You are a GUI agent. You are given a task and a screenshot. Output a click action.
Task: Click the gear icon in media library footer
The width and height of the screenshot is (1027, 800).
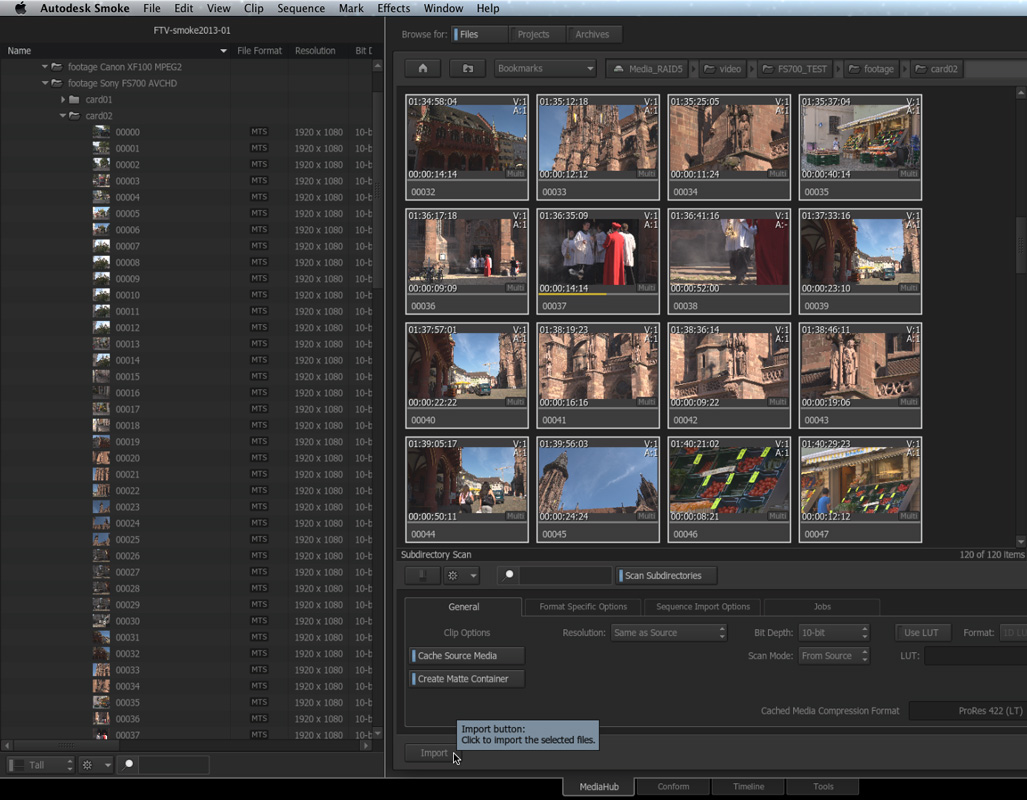[x=89, y=765]
